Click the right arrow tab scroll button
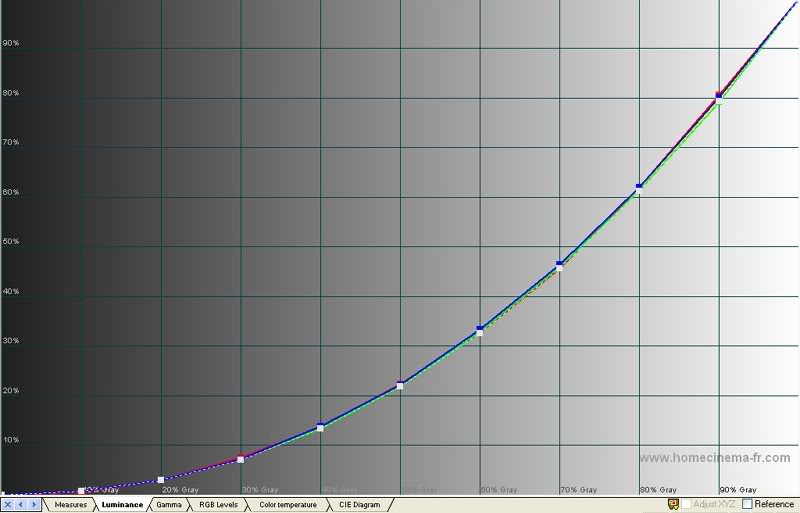 pyautogui.click(x=34, y=505)
